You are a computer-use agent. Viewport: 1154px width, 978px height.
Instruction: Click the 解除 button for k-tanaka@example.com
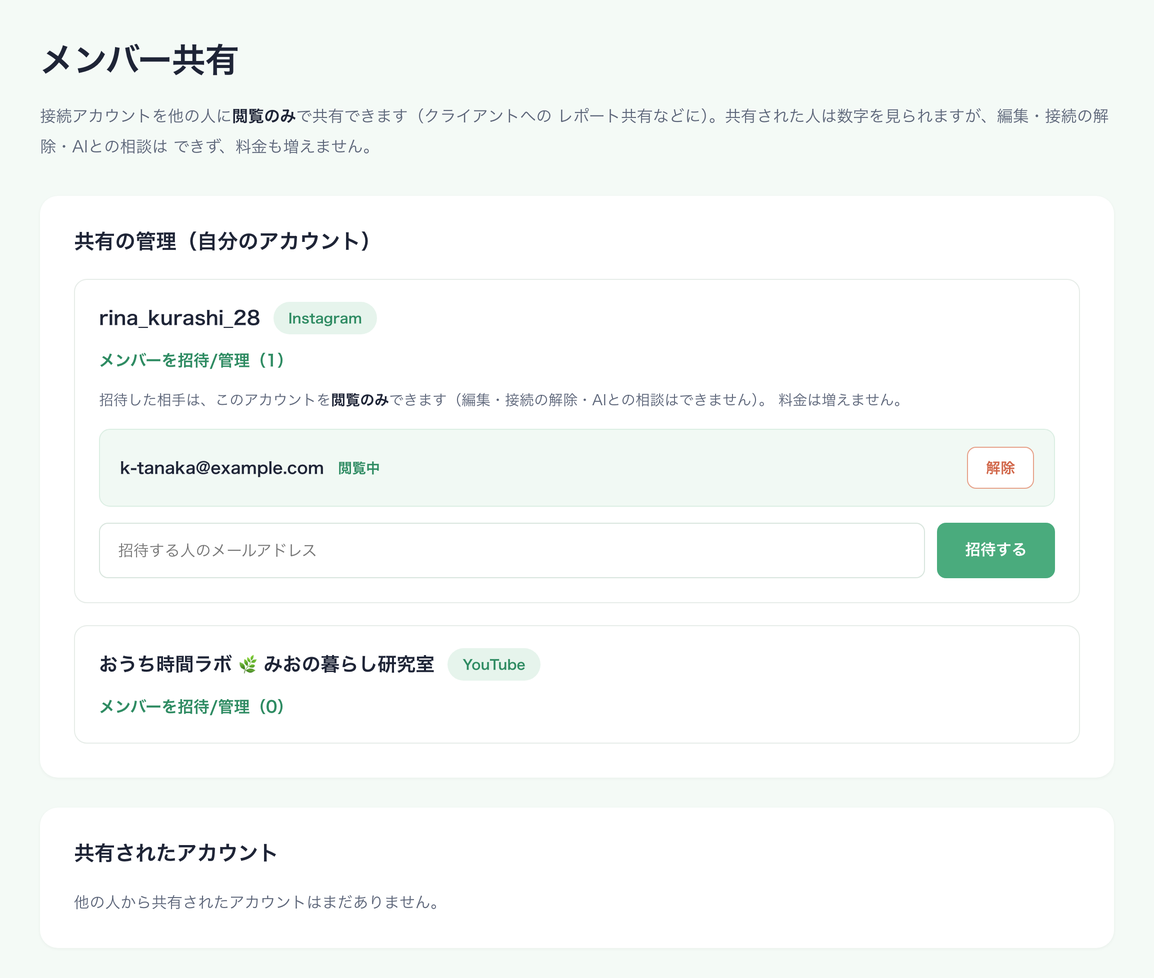click(999, 467)
